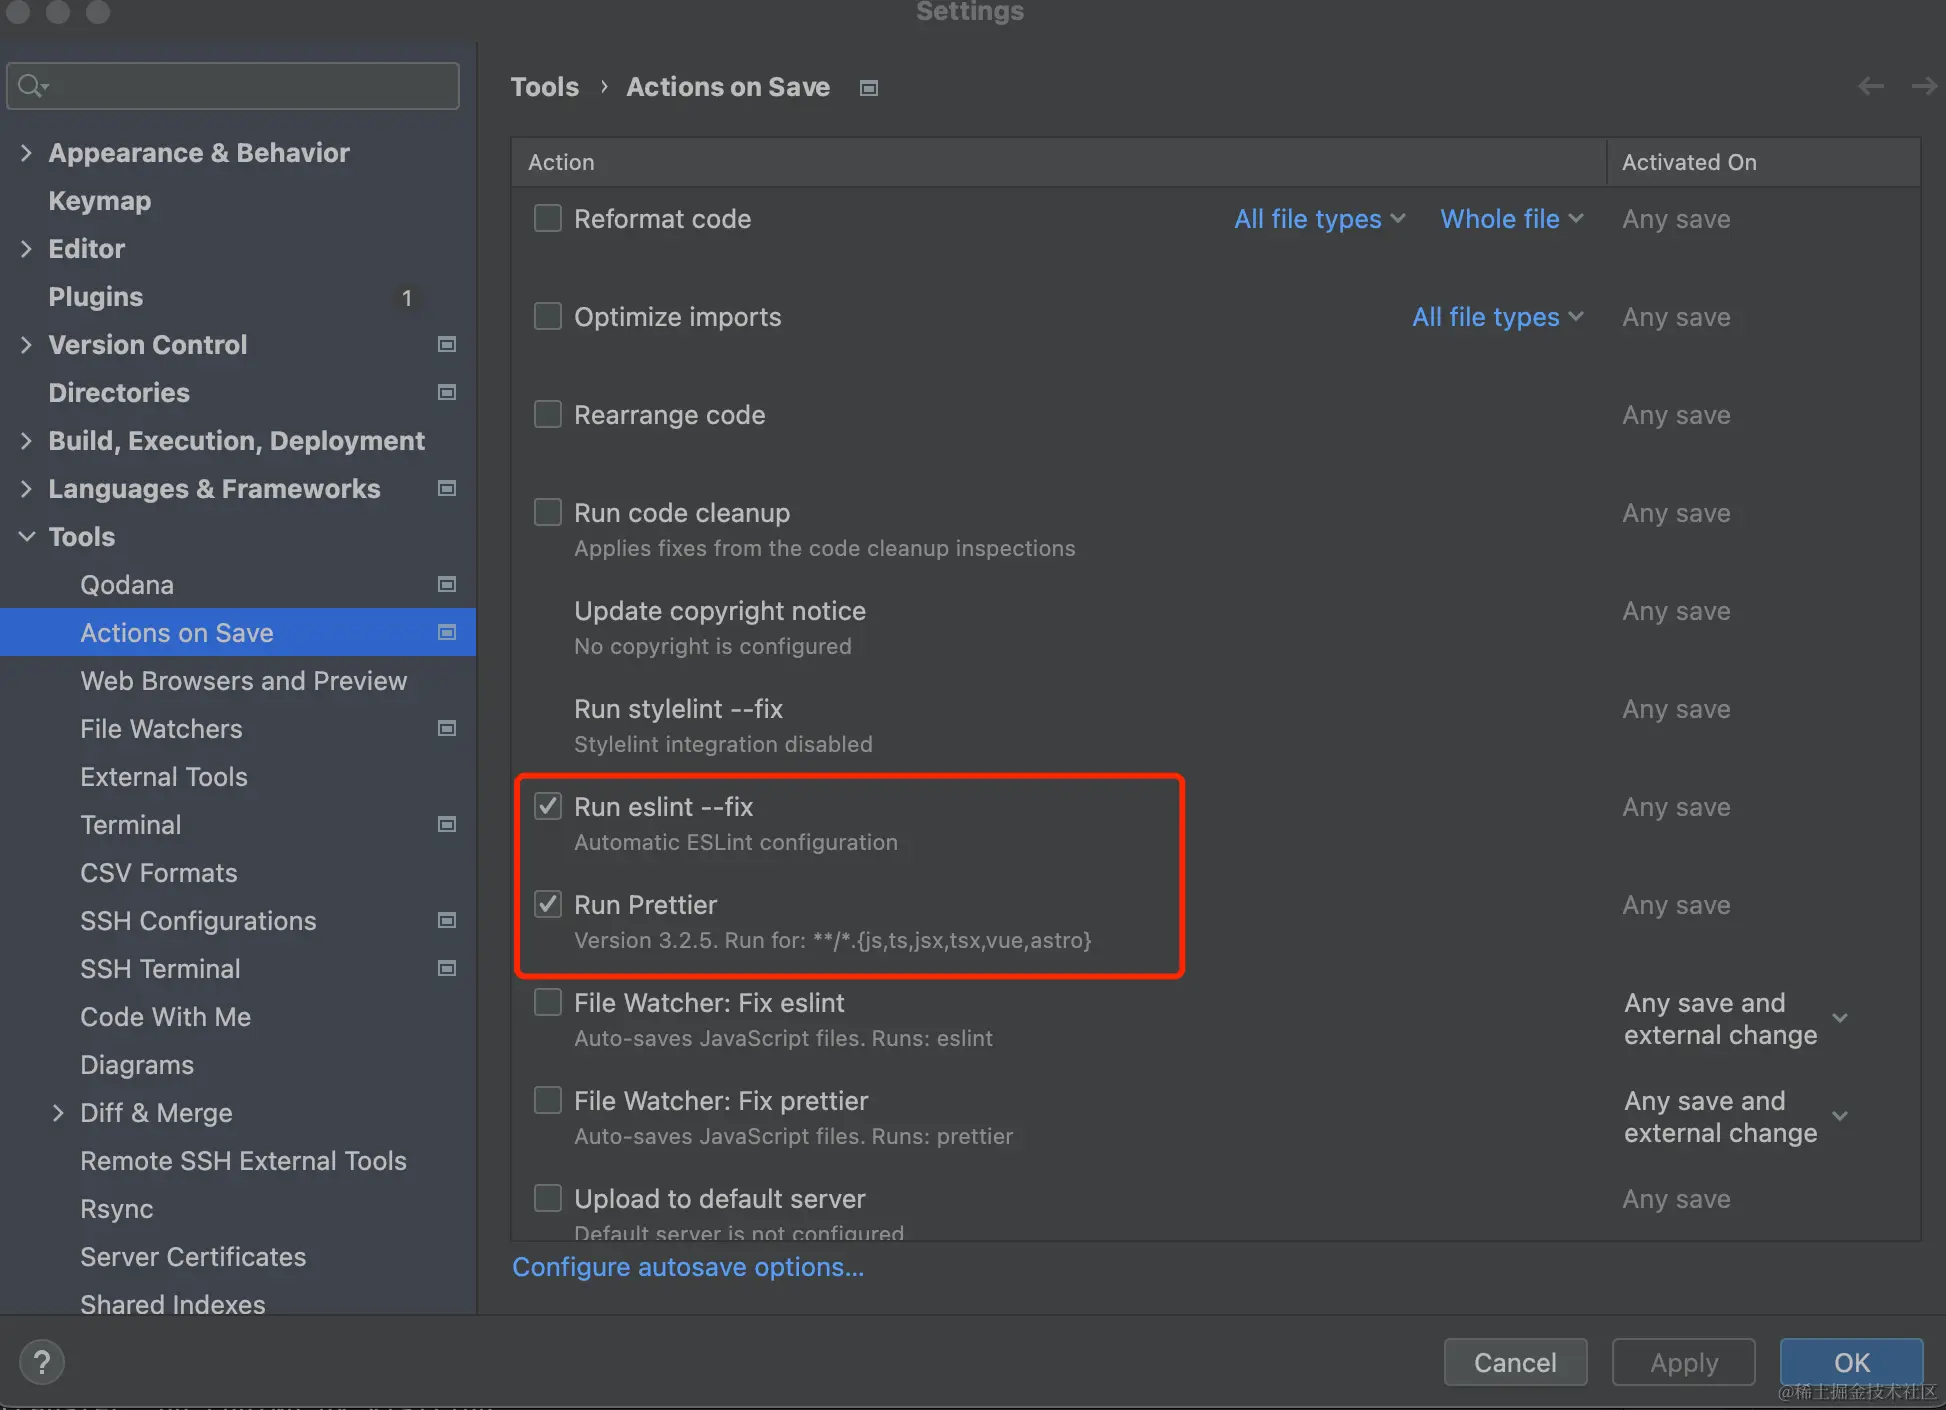Click project-level icon next to Version Control
The width and height of the screenshot is (1946, 1410).
click(x=447, y=344)
